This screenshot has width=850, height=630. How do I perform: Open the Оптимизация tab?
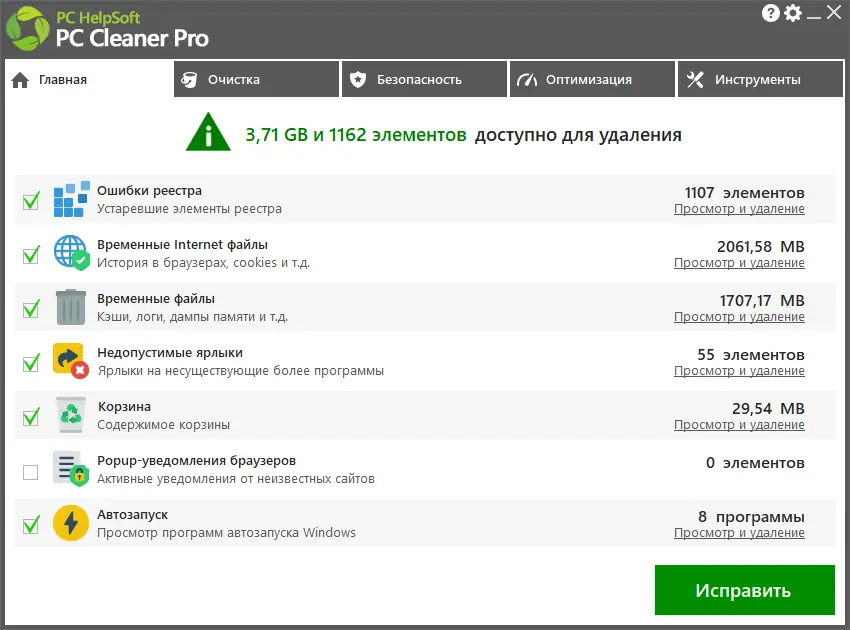592,78
